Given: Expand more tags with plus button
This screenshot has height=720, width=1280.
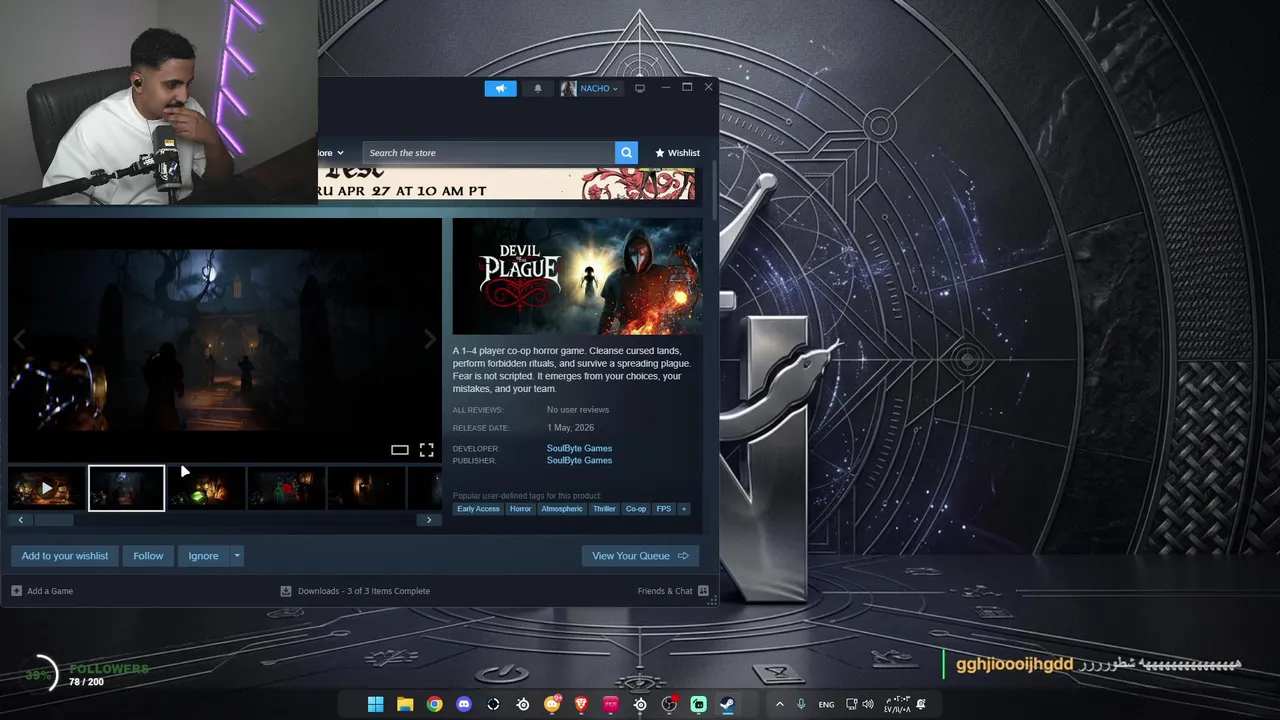Looking at the screenshot, I should (x=684, y=509).
